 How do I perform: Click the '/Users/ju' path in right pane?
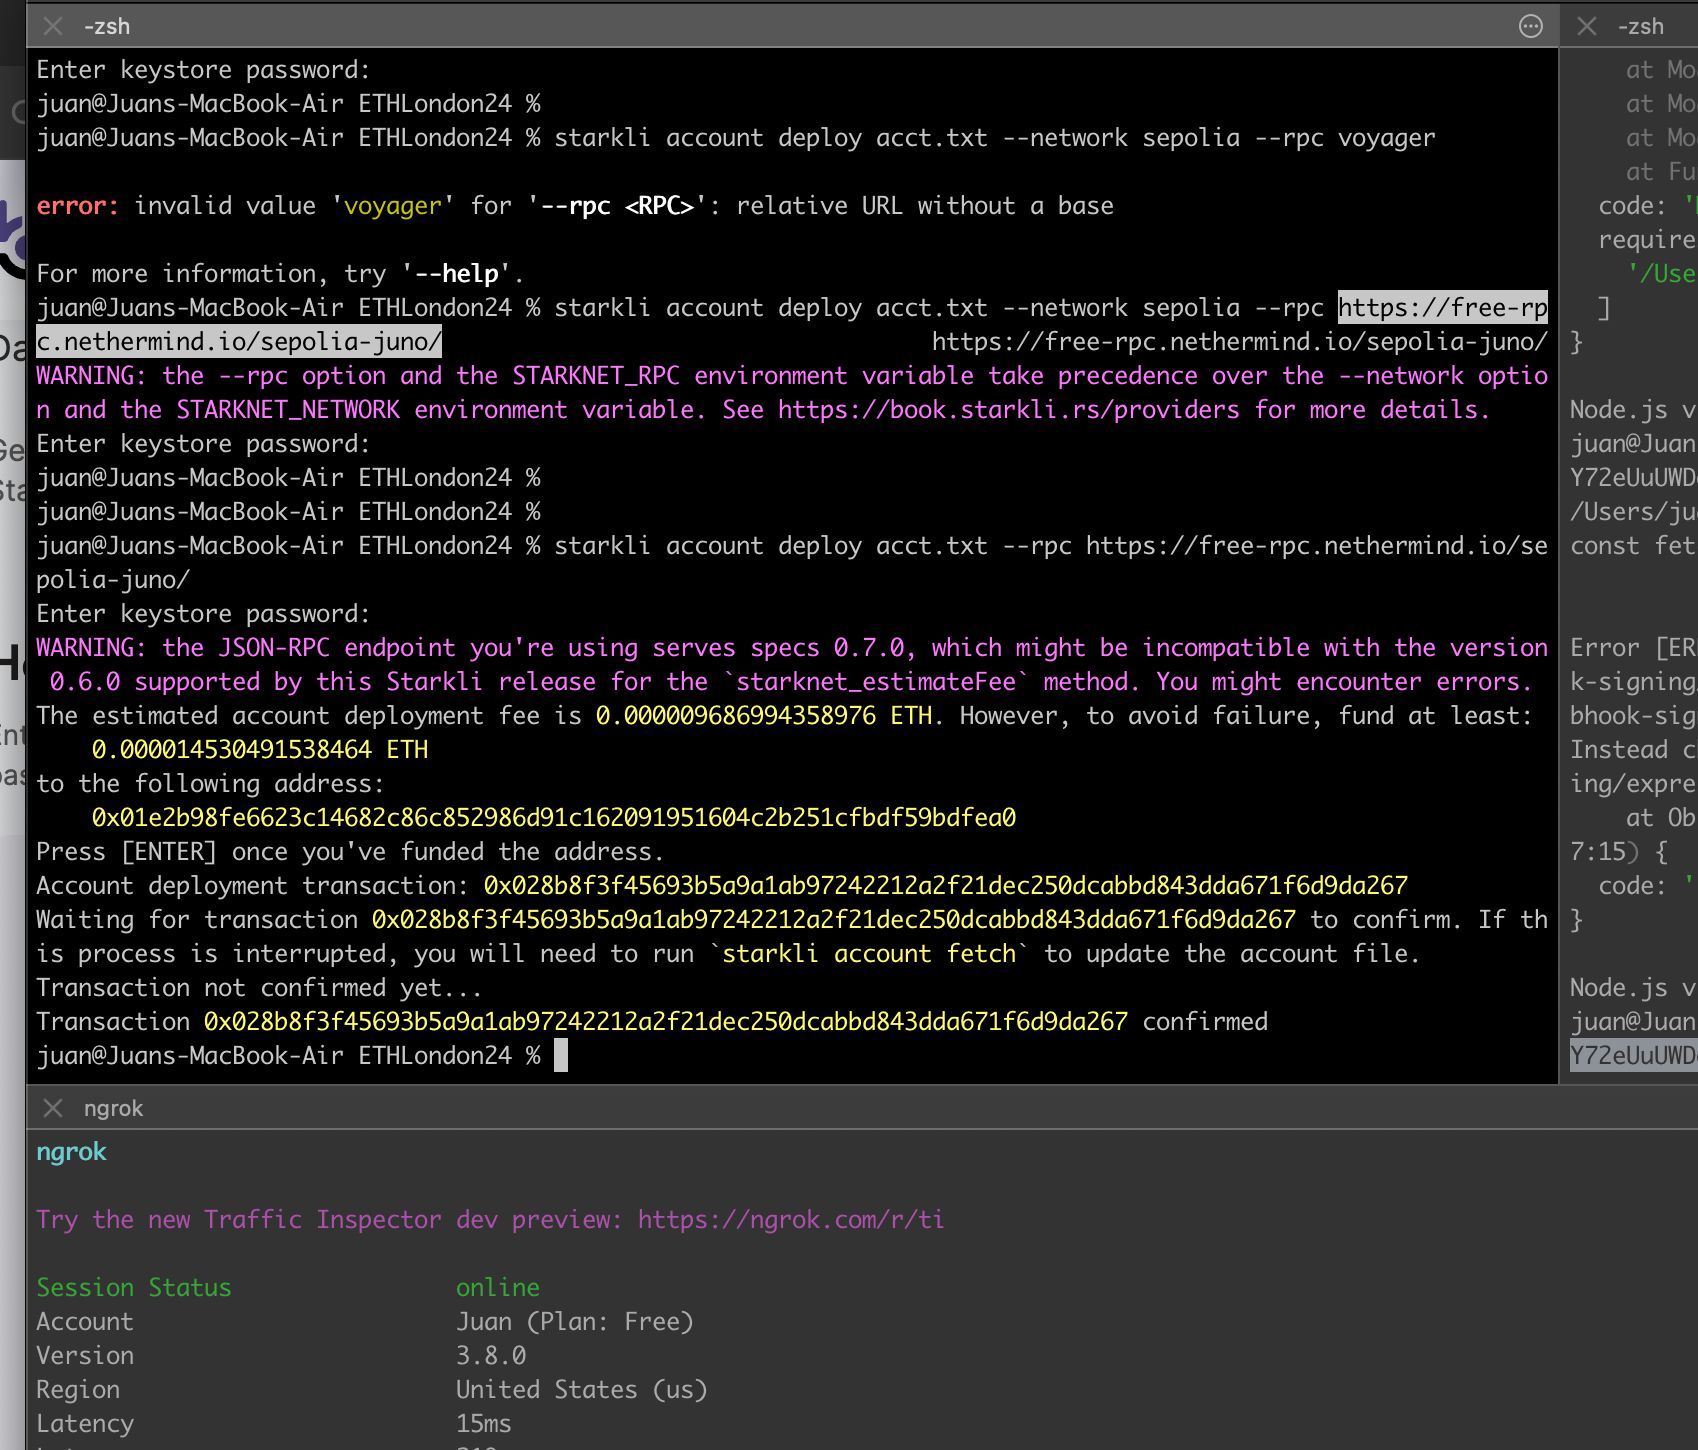coord(1633,512)
